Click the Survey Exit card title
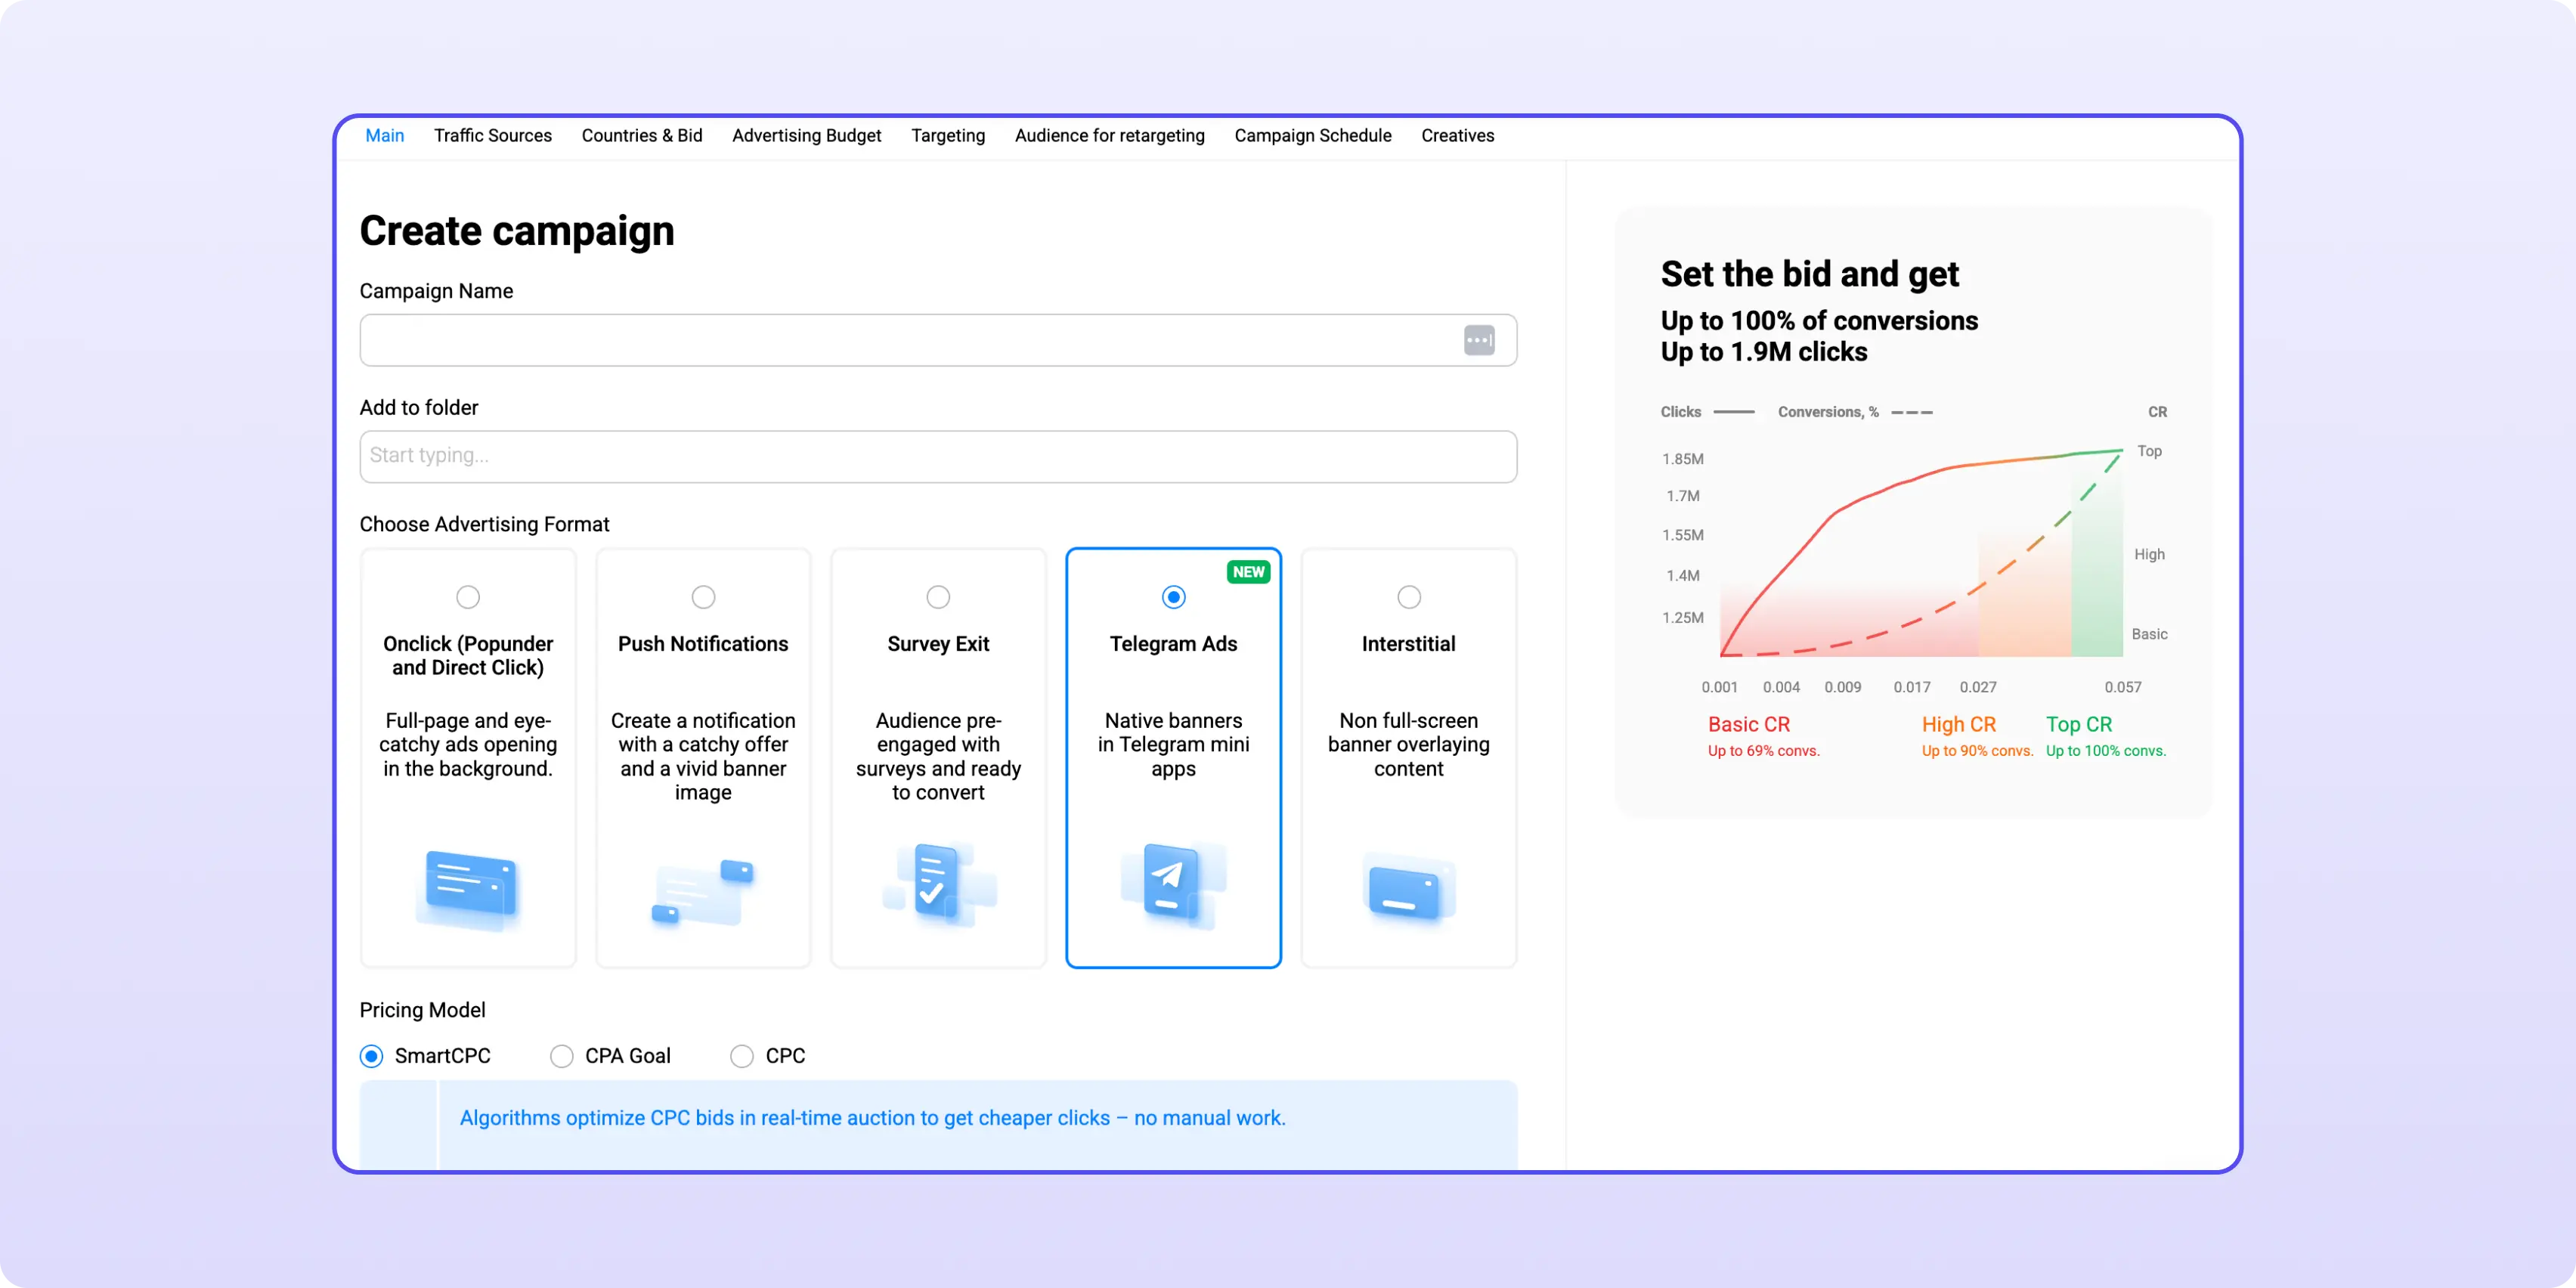 [x=938, y=644]
